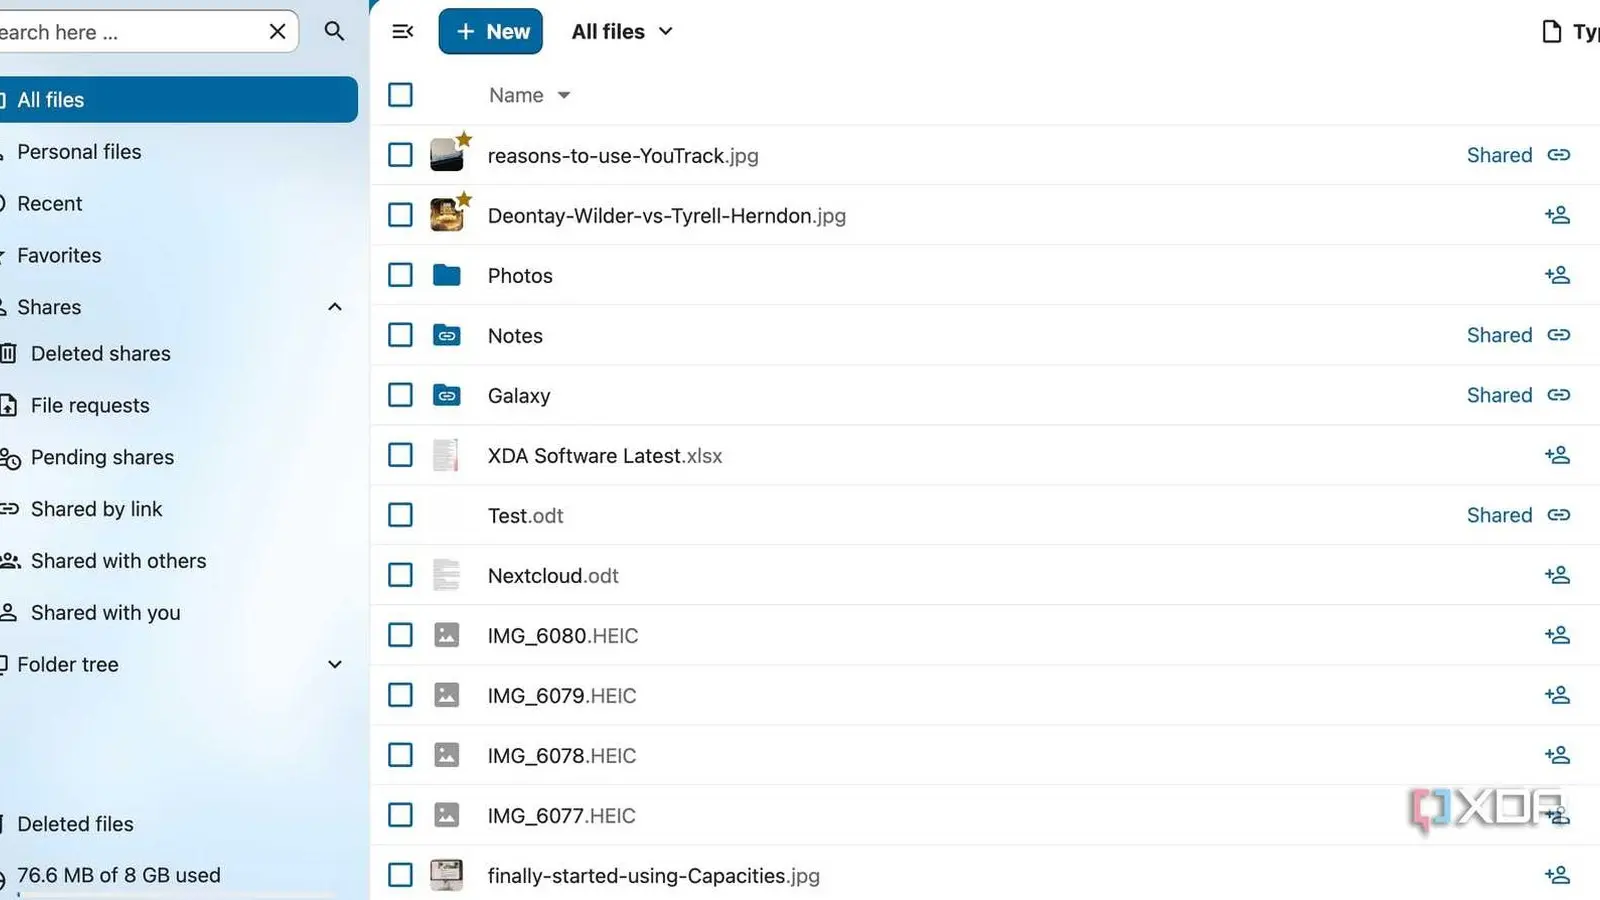This screenshot has width=1600, height=900.
Task: Share Nextcloud.odt using the add-user icon
Action: 1557,575
